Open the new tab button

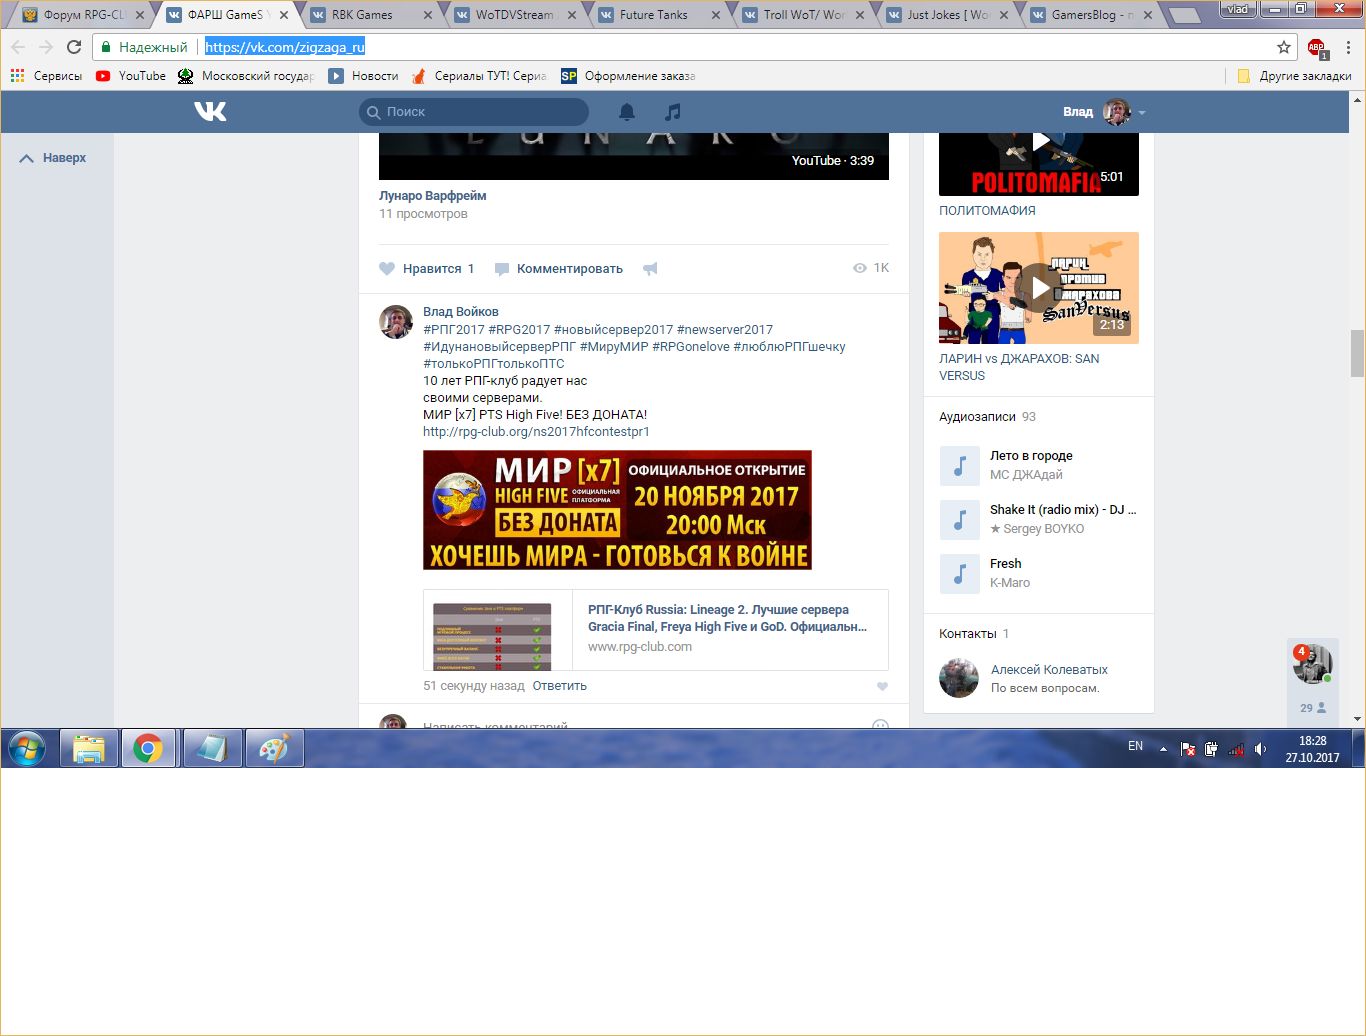[x=1184, y=16]
